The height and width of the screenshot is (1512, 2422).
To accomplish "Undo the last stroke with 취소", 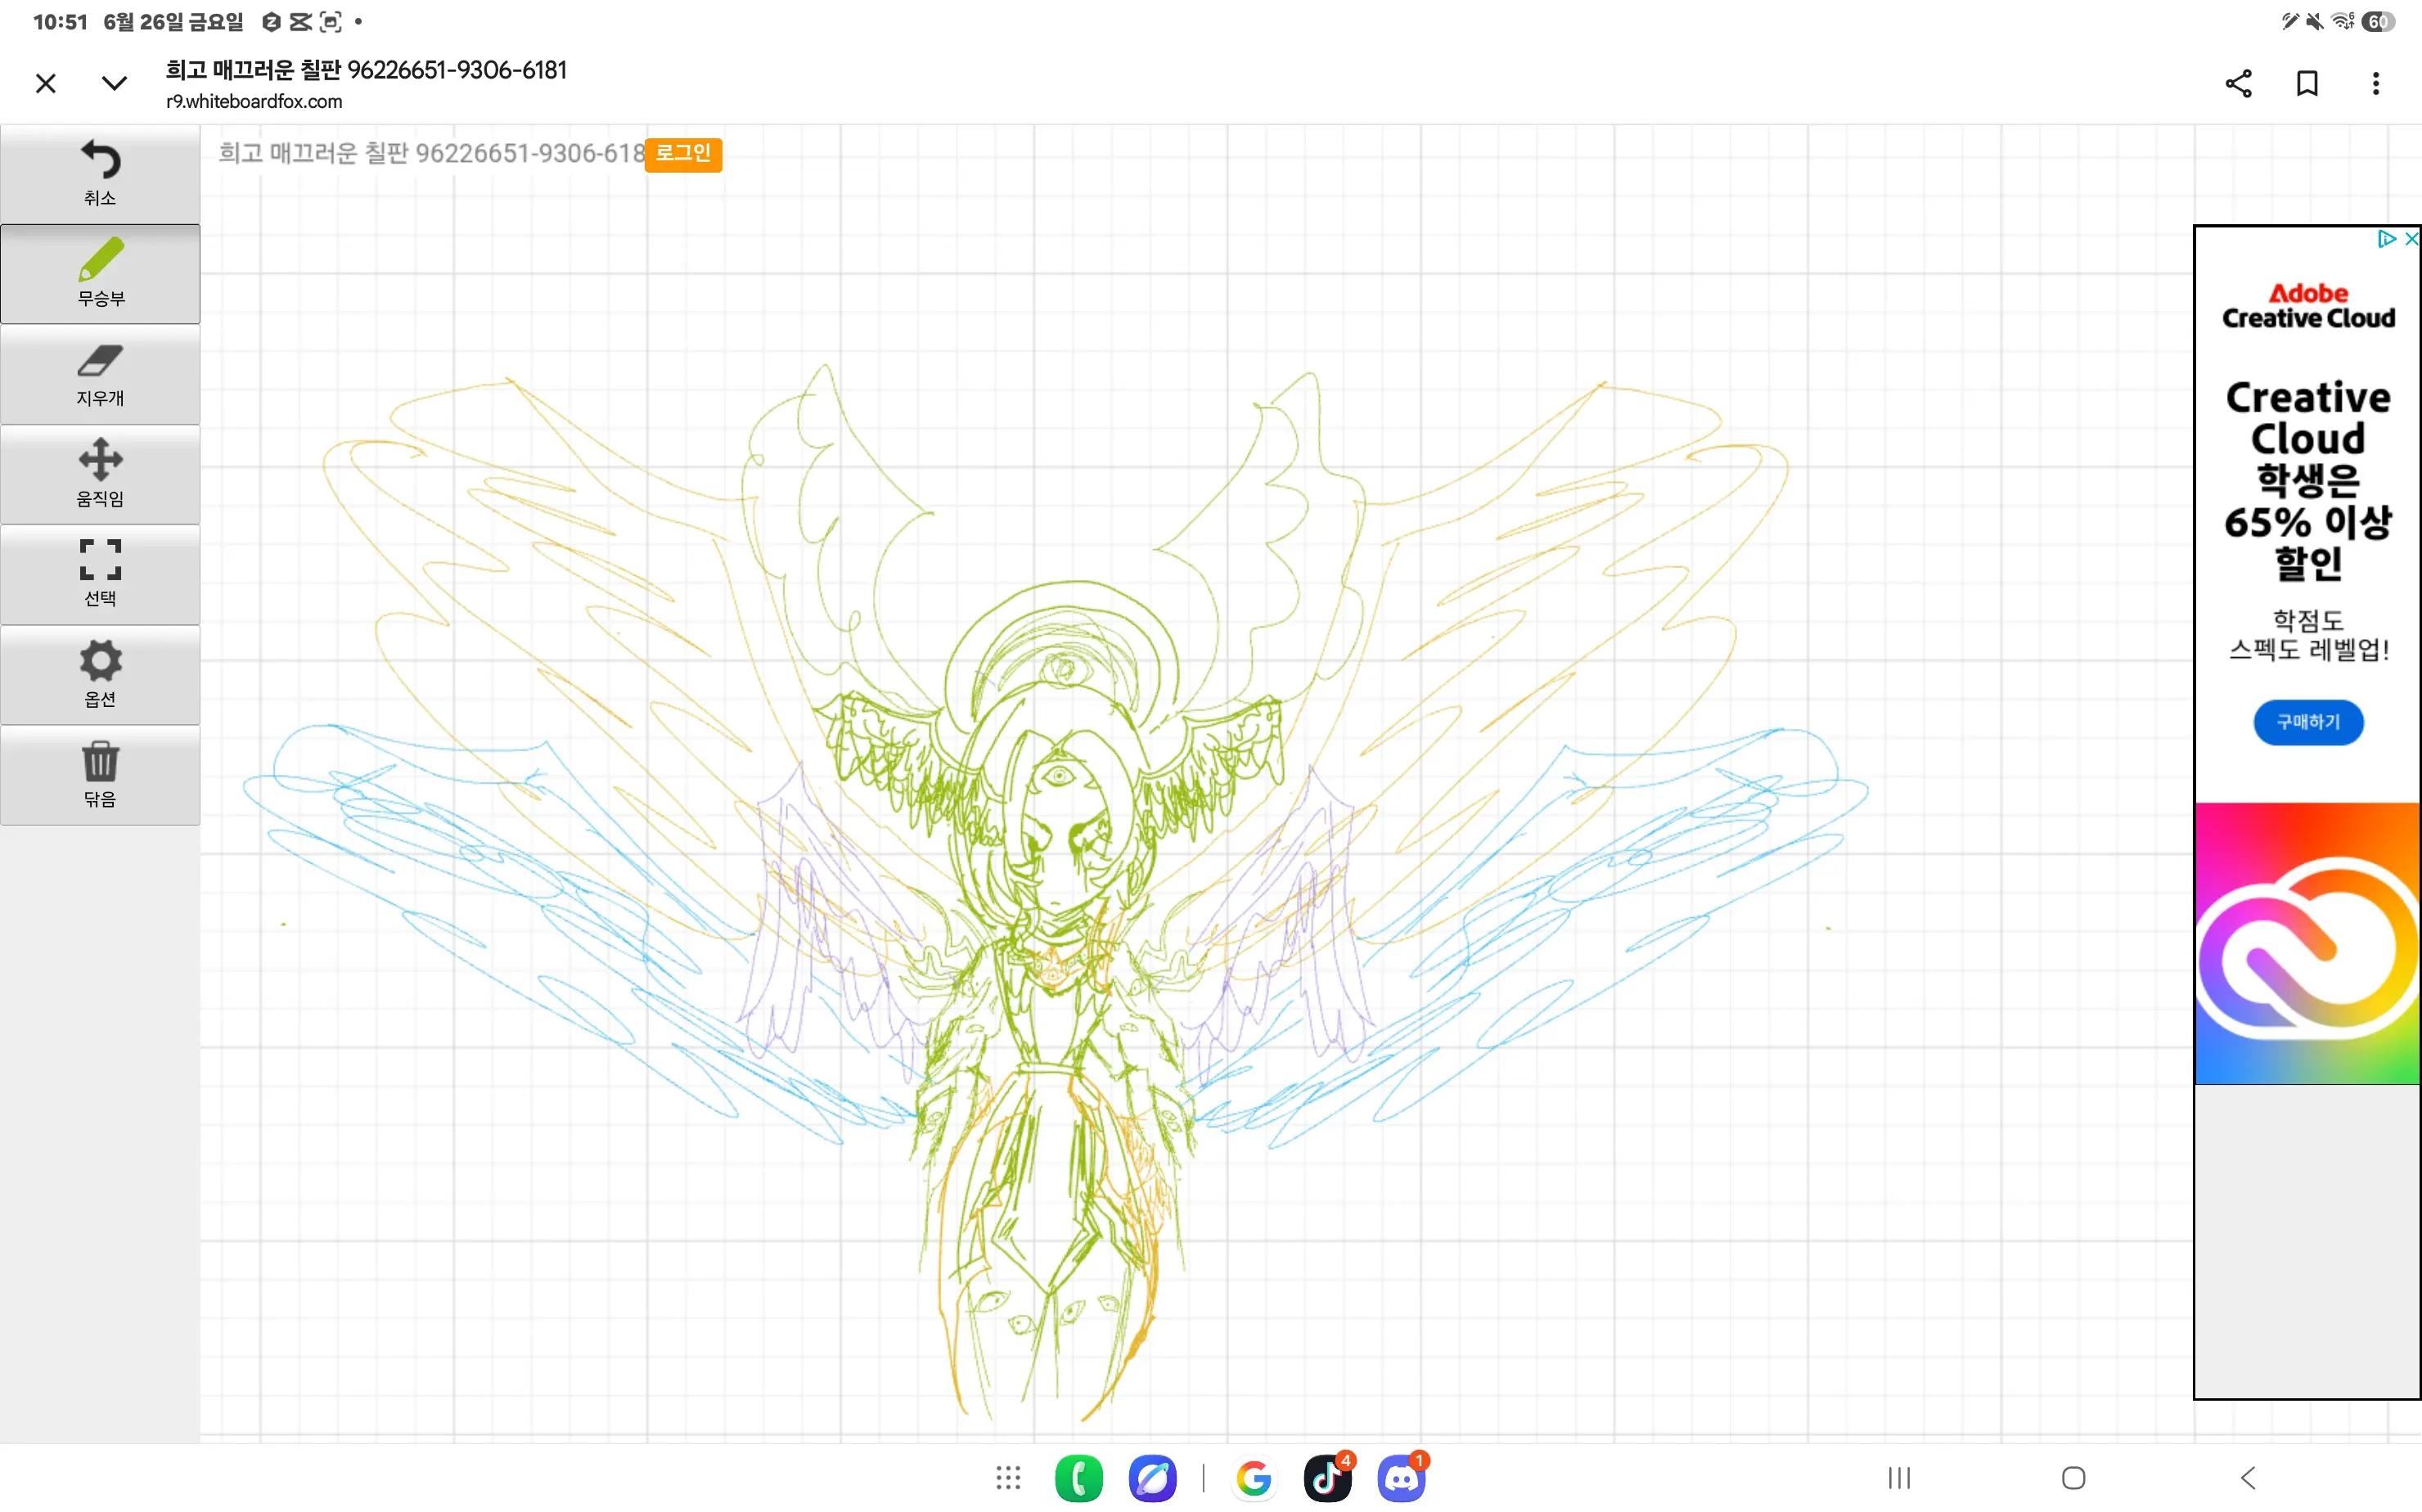I will tap(100, 174).
